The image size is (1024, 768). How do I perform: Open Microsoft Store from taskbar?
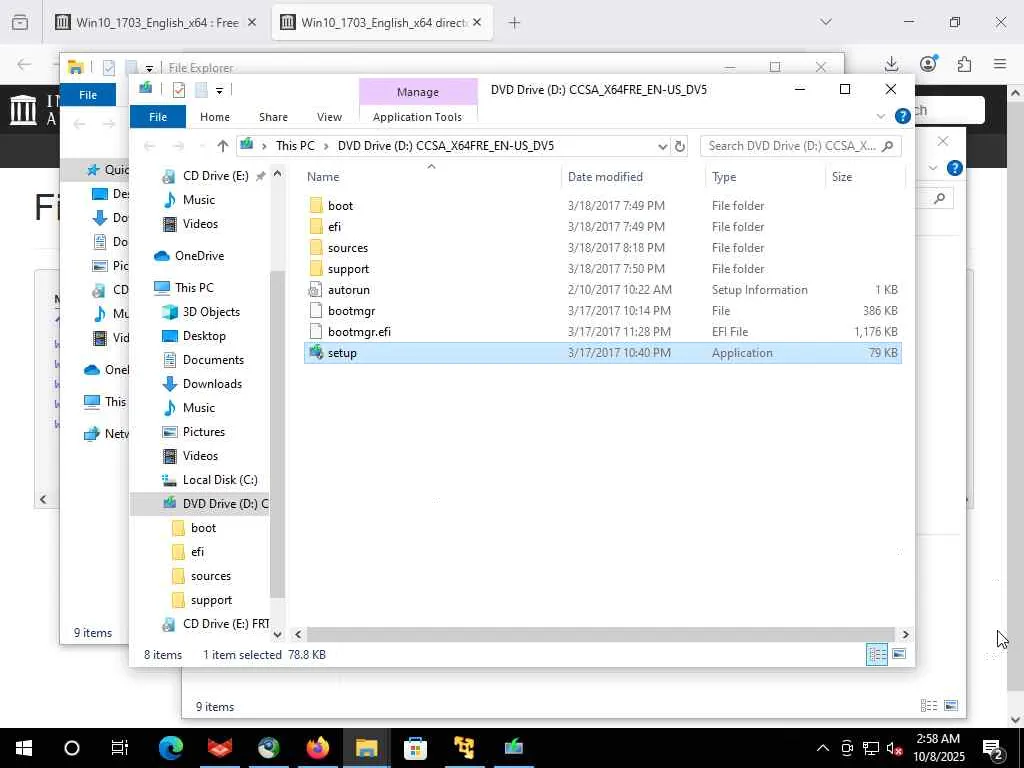(415, 748)
